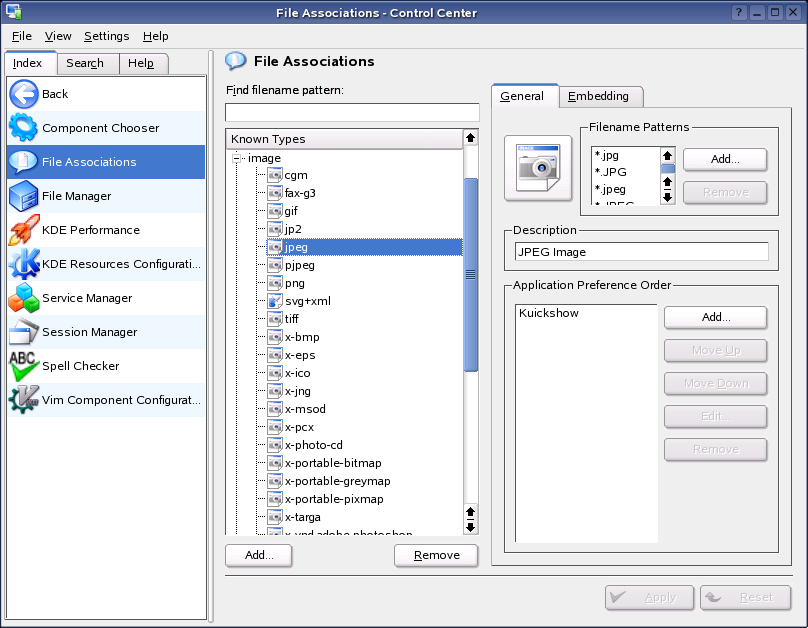Select x-portable-bitmap in Known Types
Image resolution: width=808 pixels, height=628 pixels.
(x=333, y=463)
